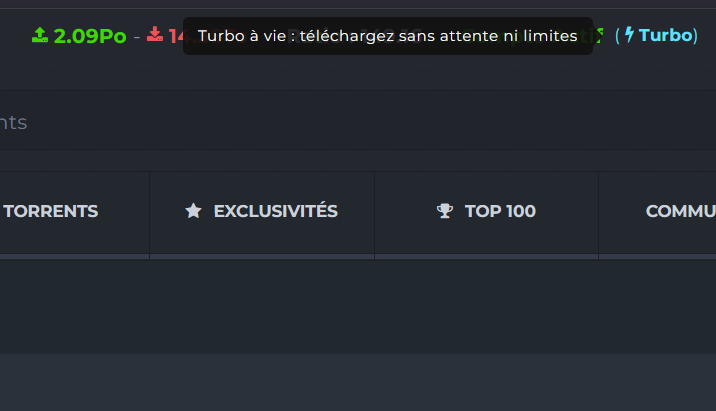Open the Turbo link

click(665, 35)
